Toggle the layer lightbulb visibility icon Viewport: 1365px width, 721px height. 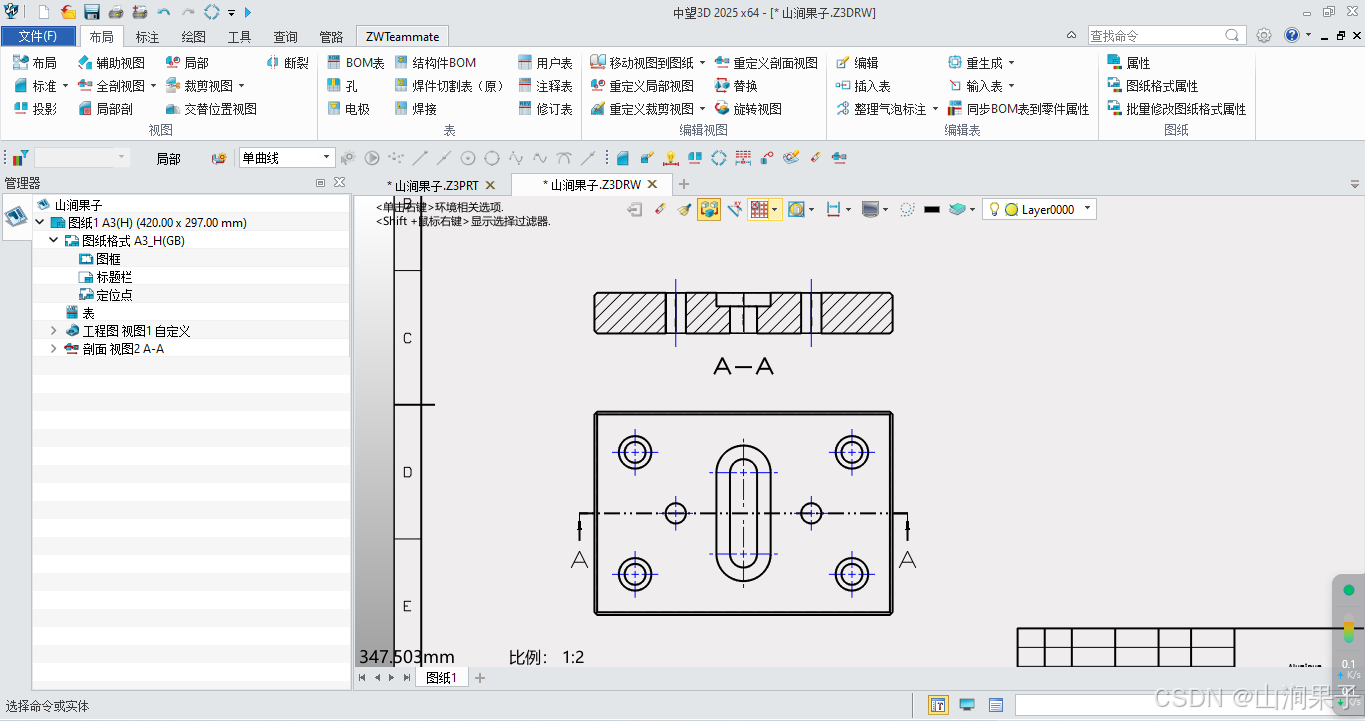[995, 209]
